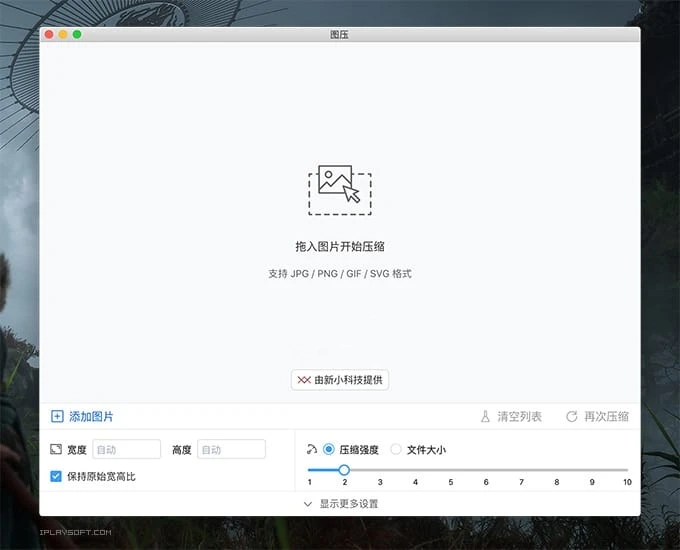Click the 显示更多设置 text
This screenshot has width=680, height=550.
click(x=349, y=504)
